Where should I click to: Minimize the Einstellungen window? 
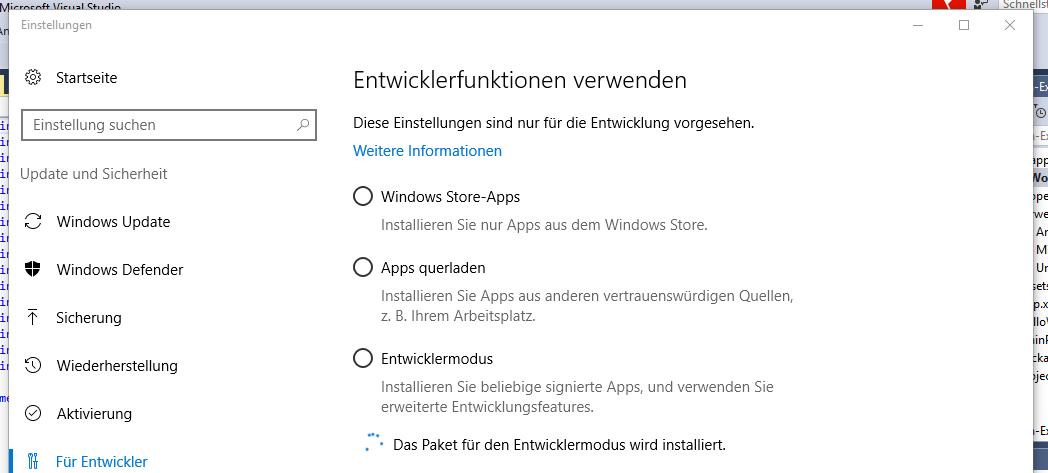tap(918, 25)
